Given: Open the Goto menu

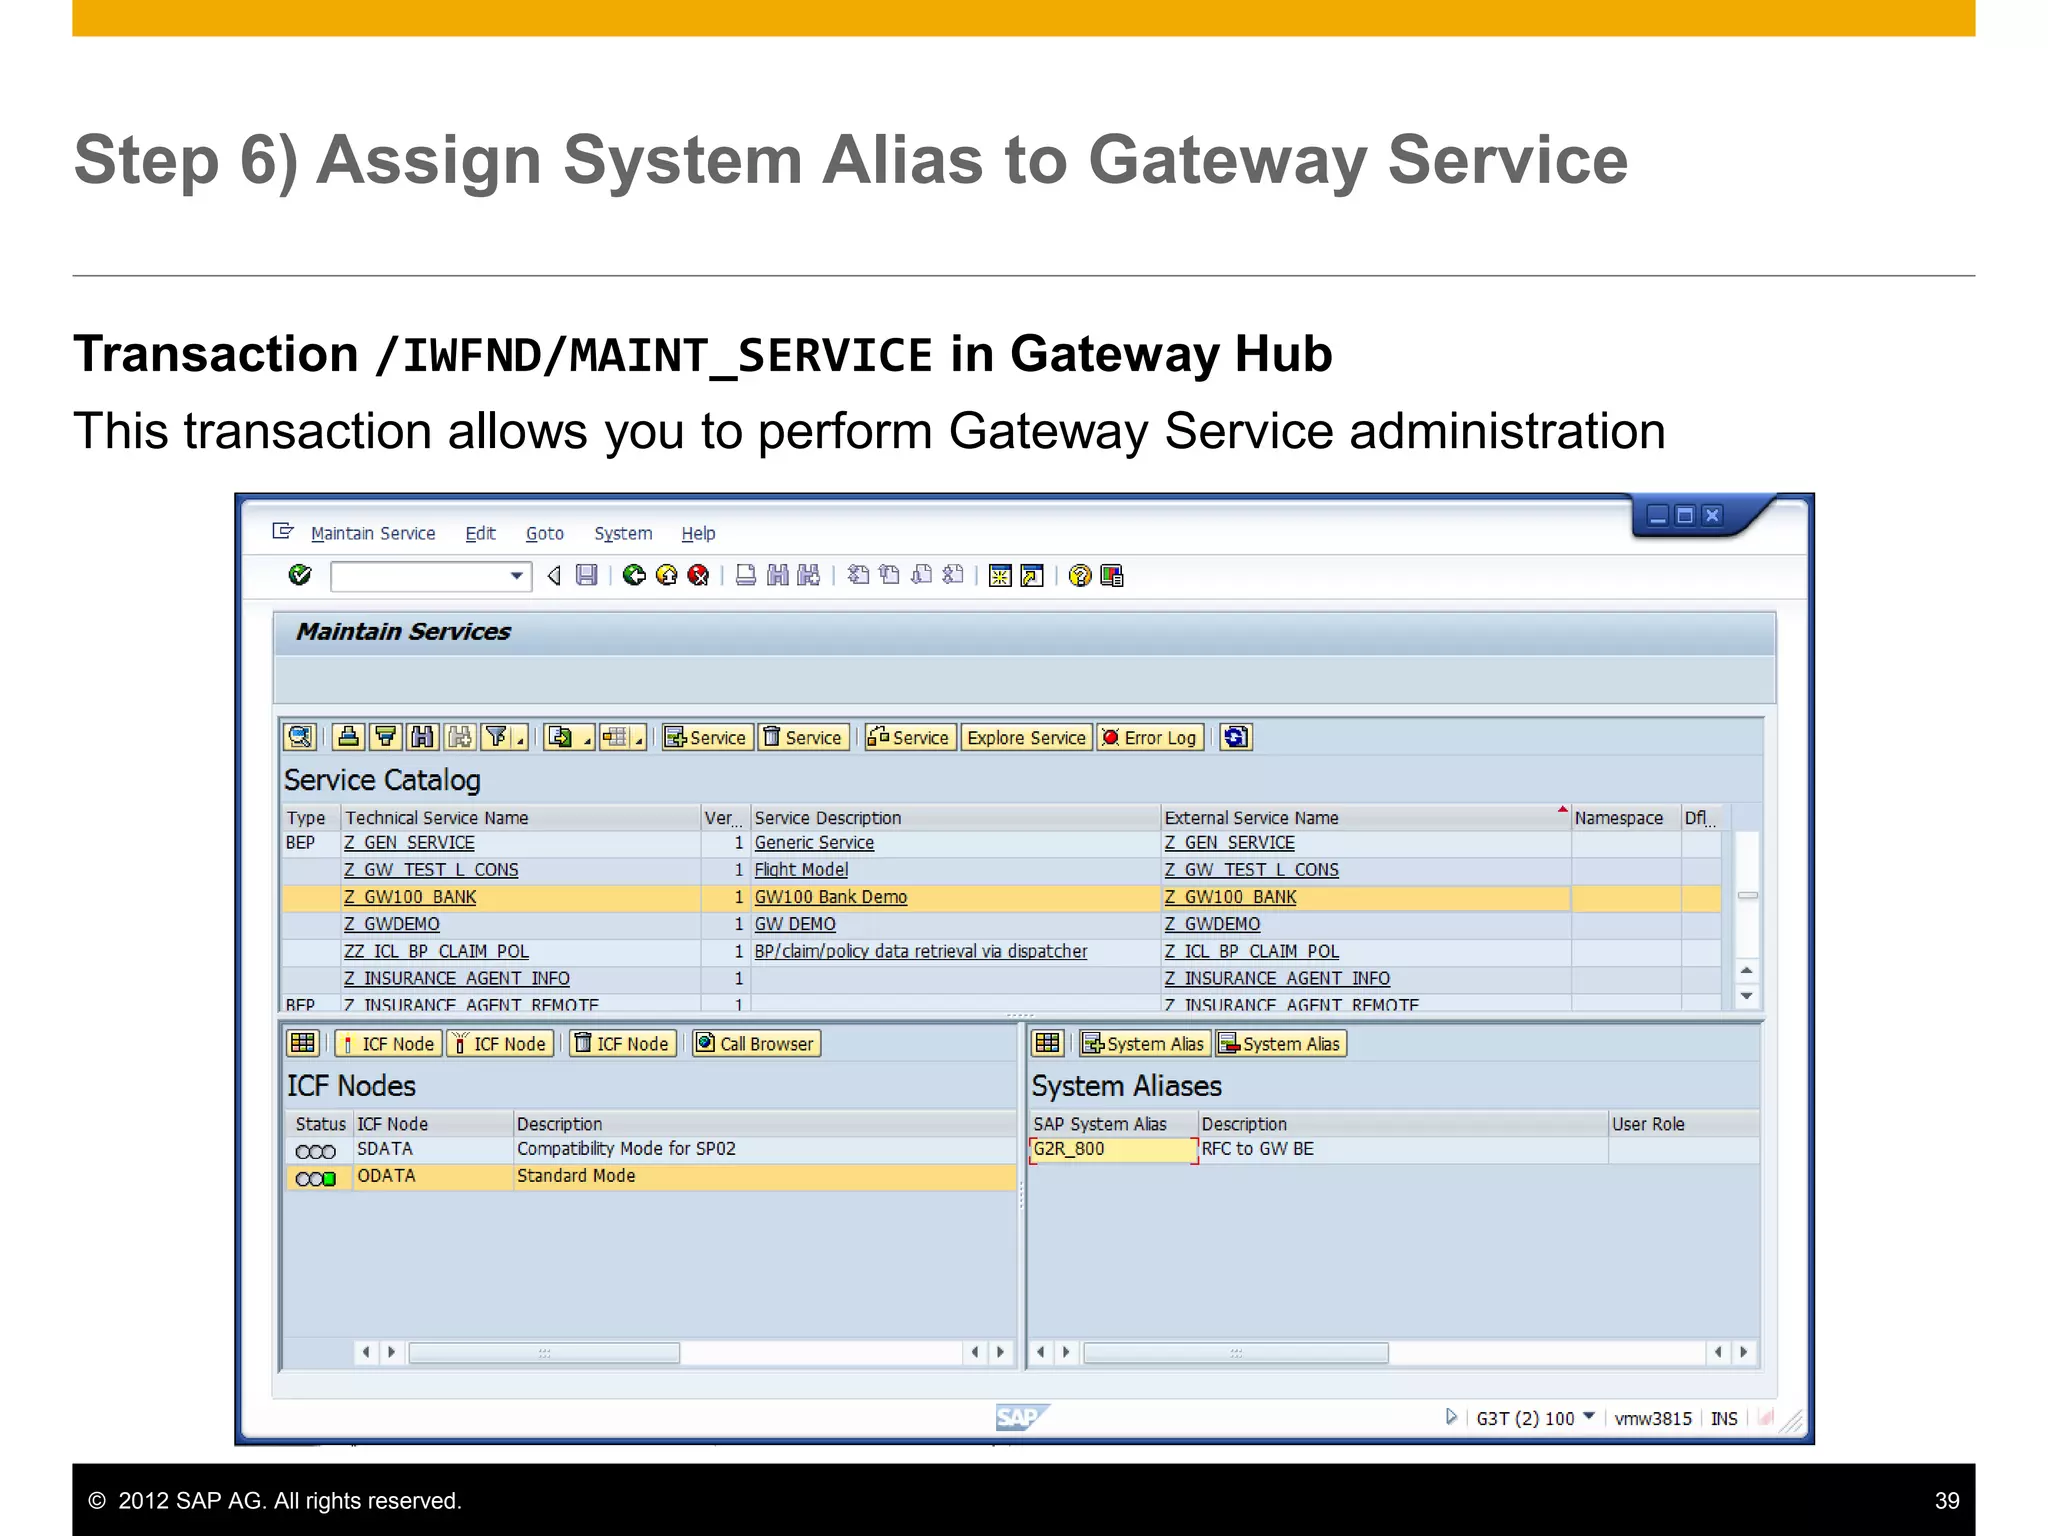Looking at the screenshot, I should [545, 533].
